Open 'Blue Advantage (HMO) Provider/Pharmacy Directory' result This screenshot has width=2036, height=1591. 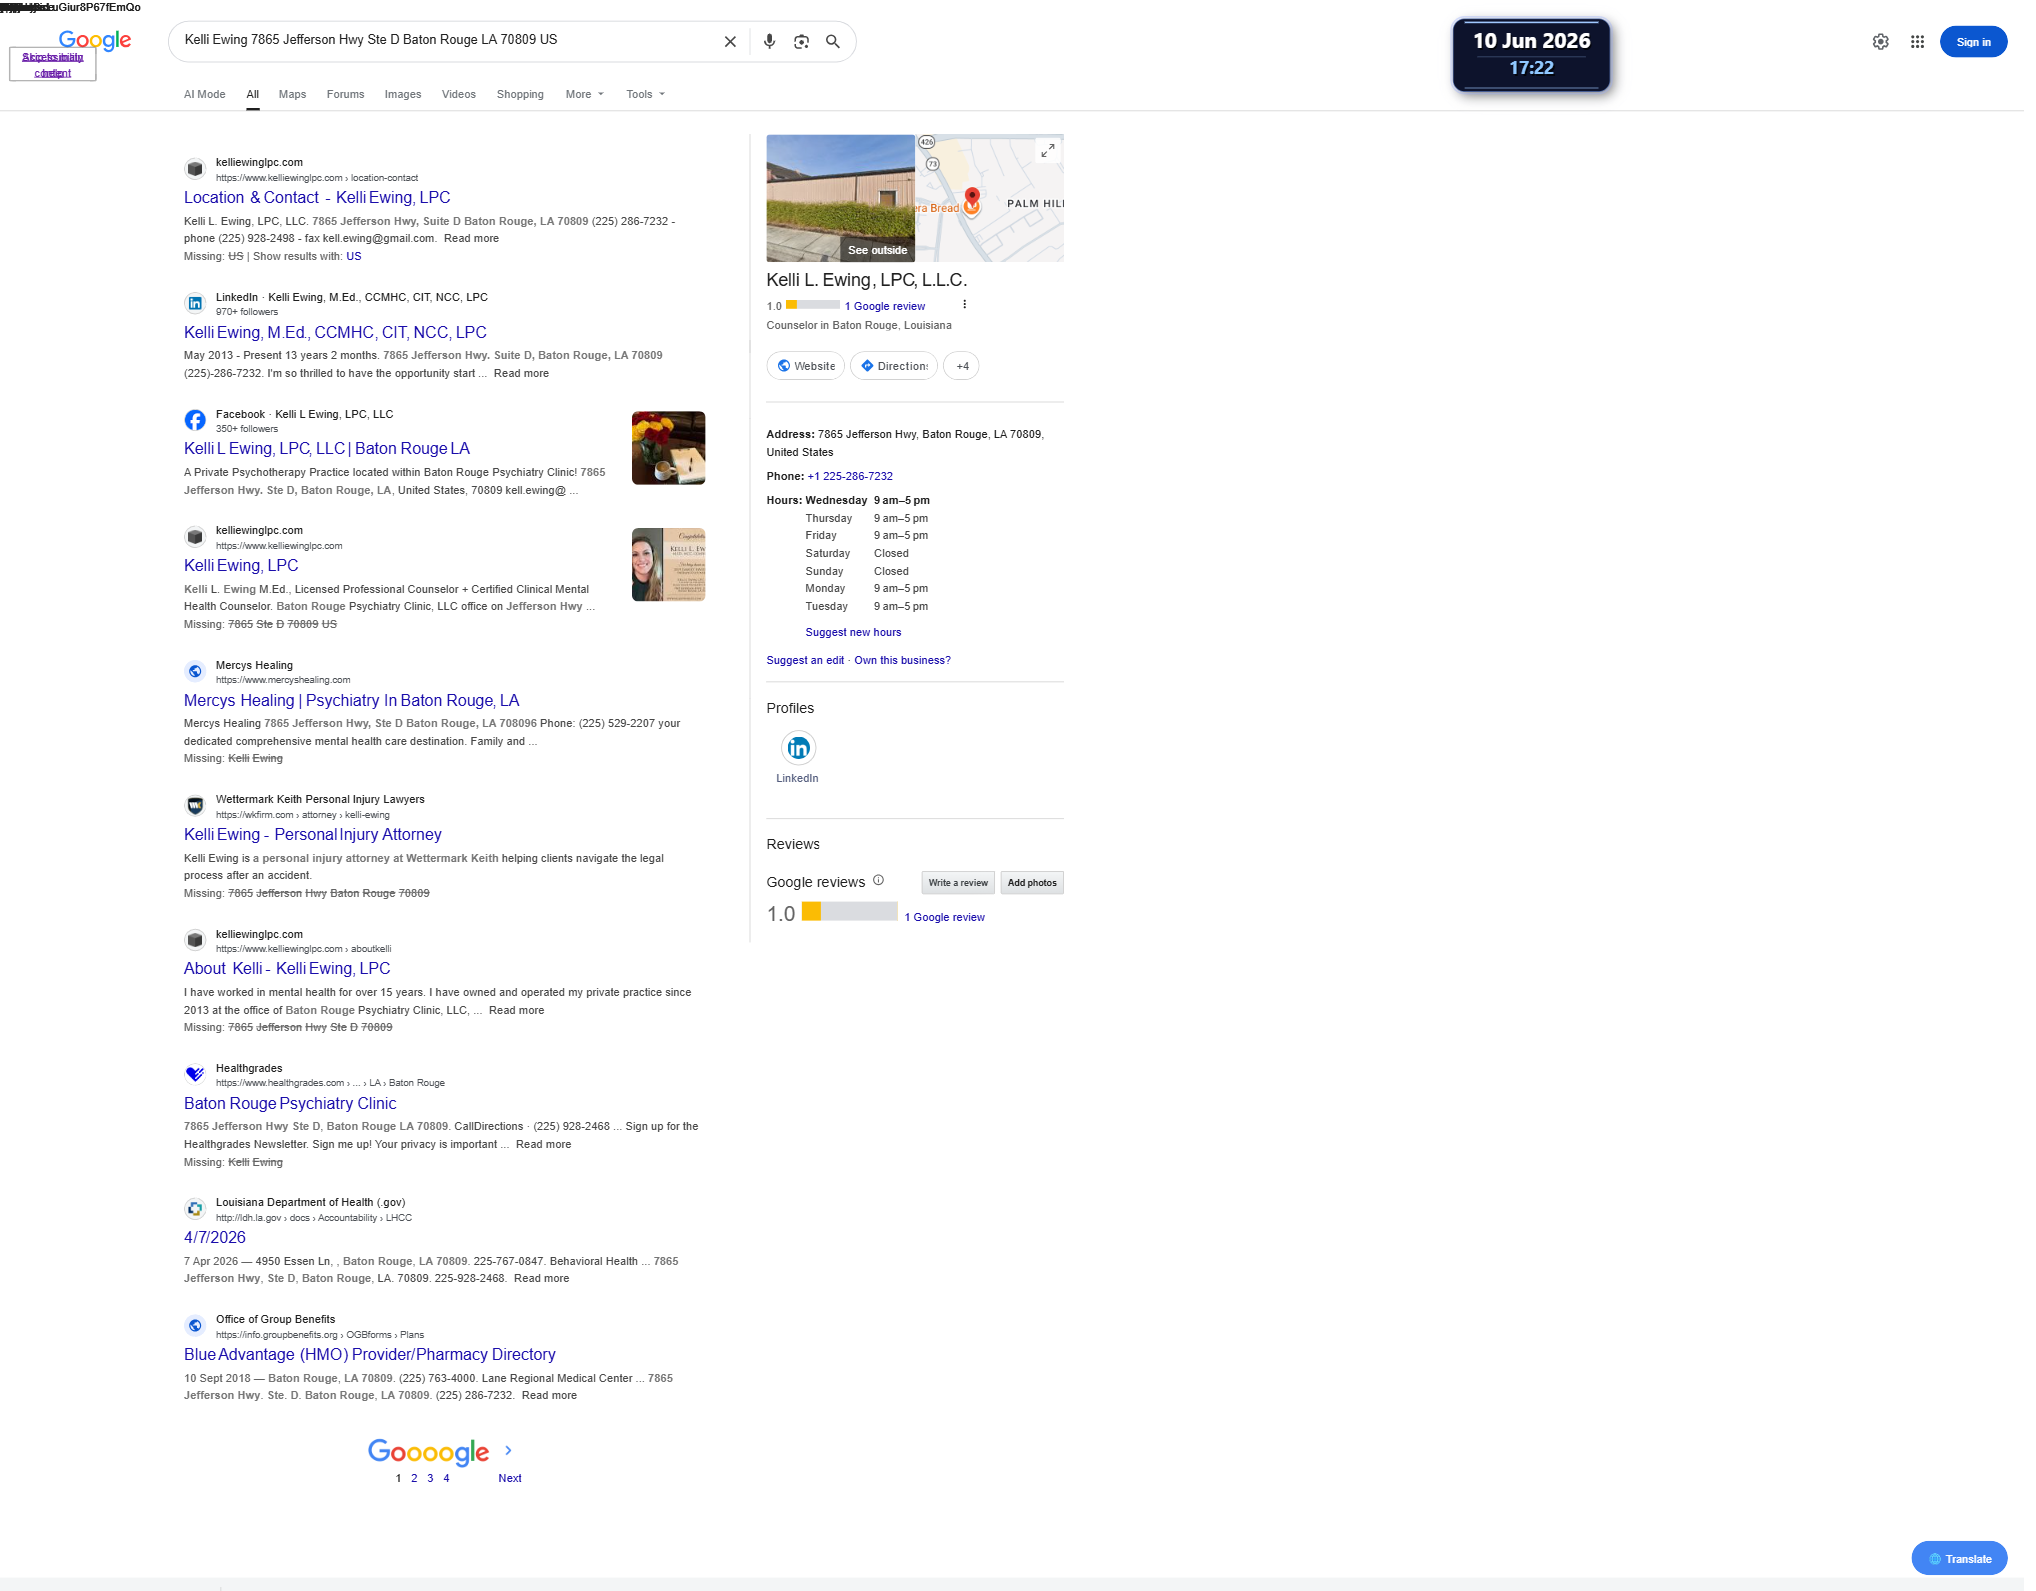[x=370, y=1354]
